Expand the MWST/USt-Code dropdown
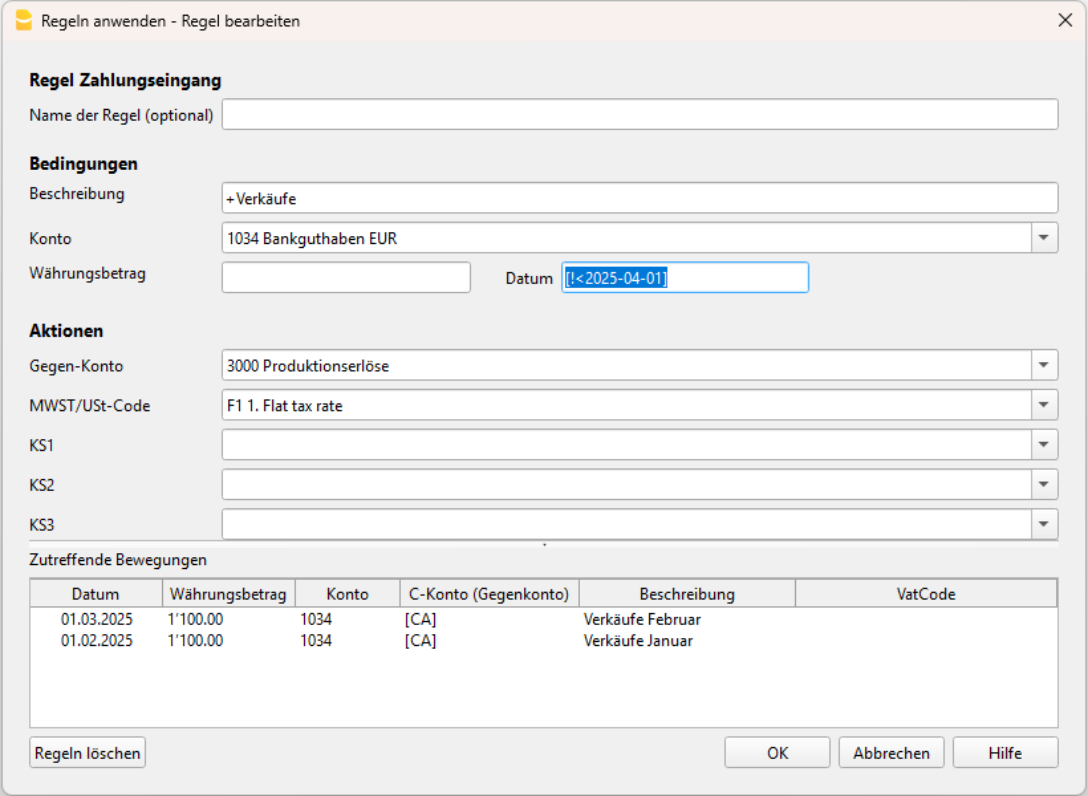Viewport: 1088px width, 796px height. tap(1044, 405)
